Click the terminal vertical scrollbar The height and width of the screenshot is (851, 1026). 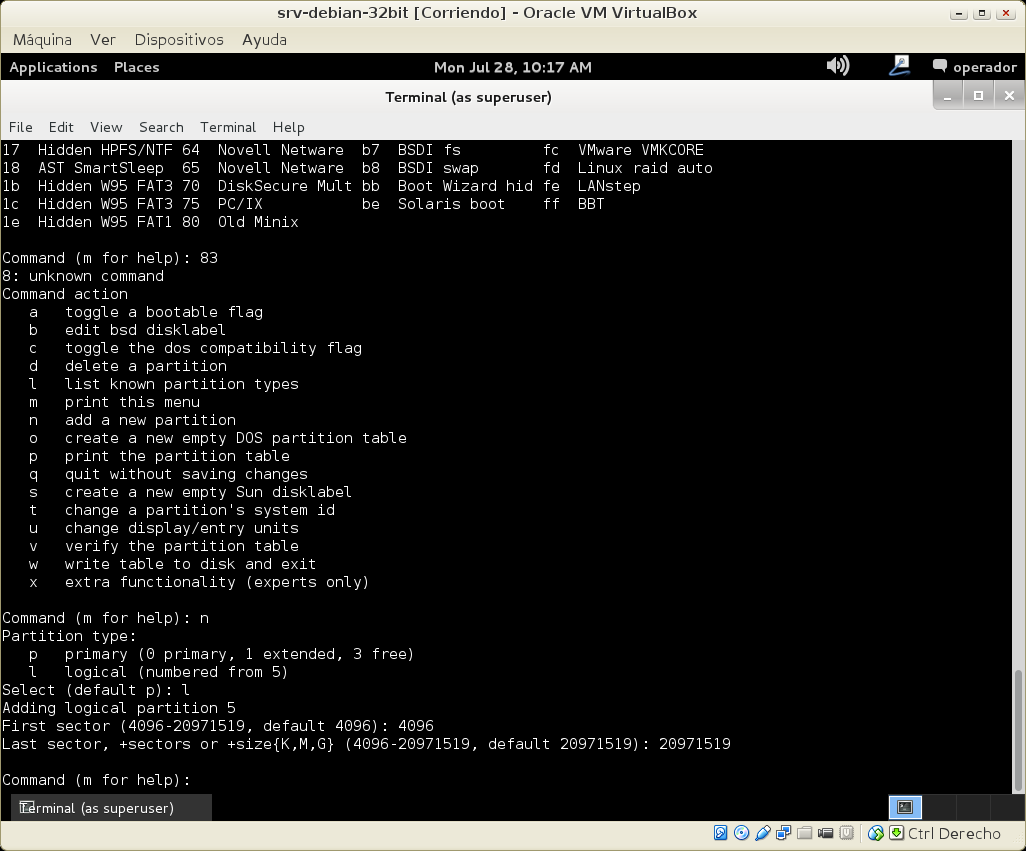[x=1019, y=730]
